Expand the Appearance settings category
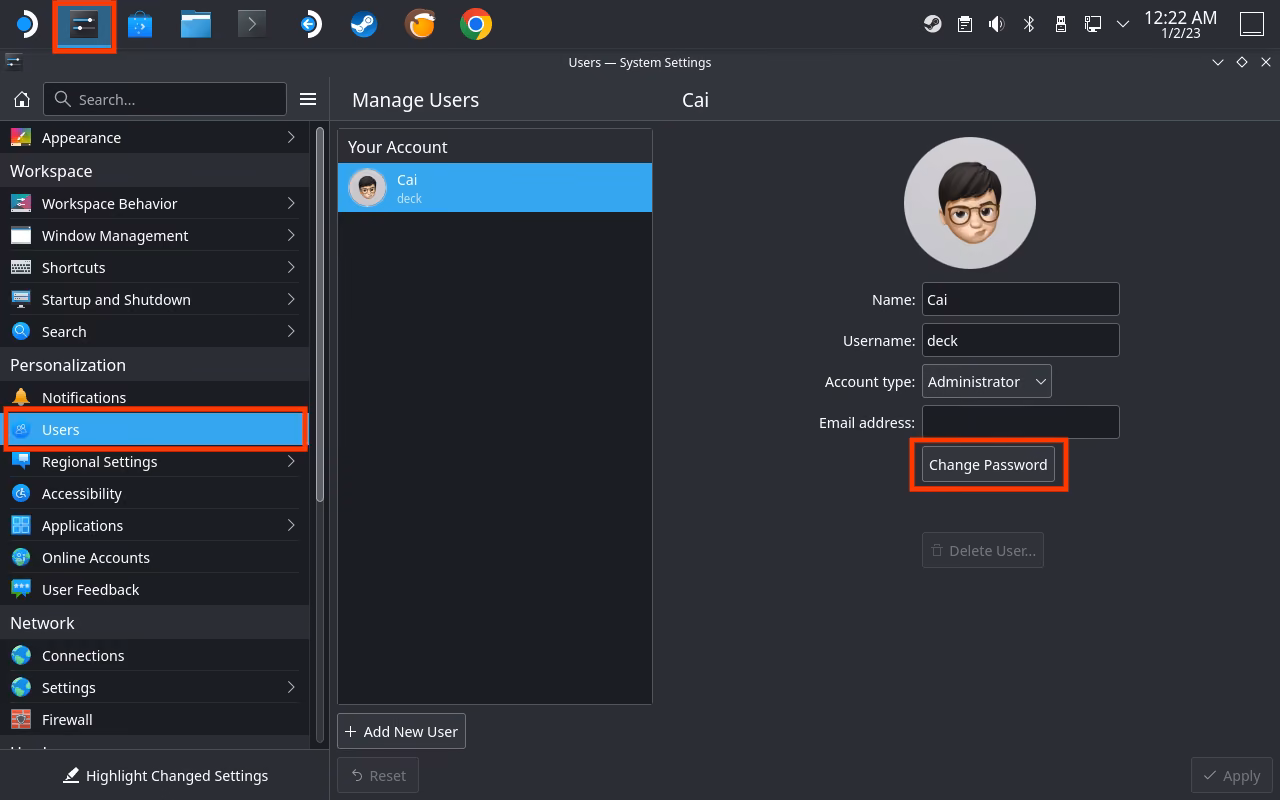Viewport: 1280px width, 800px height. 154,137
